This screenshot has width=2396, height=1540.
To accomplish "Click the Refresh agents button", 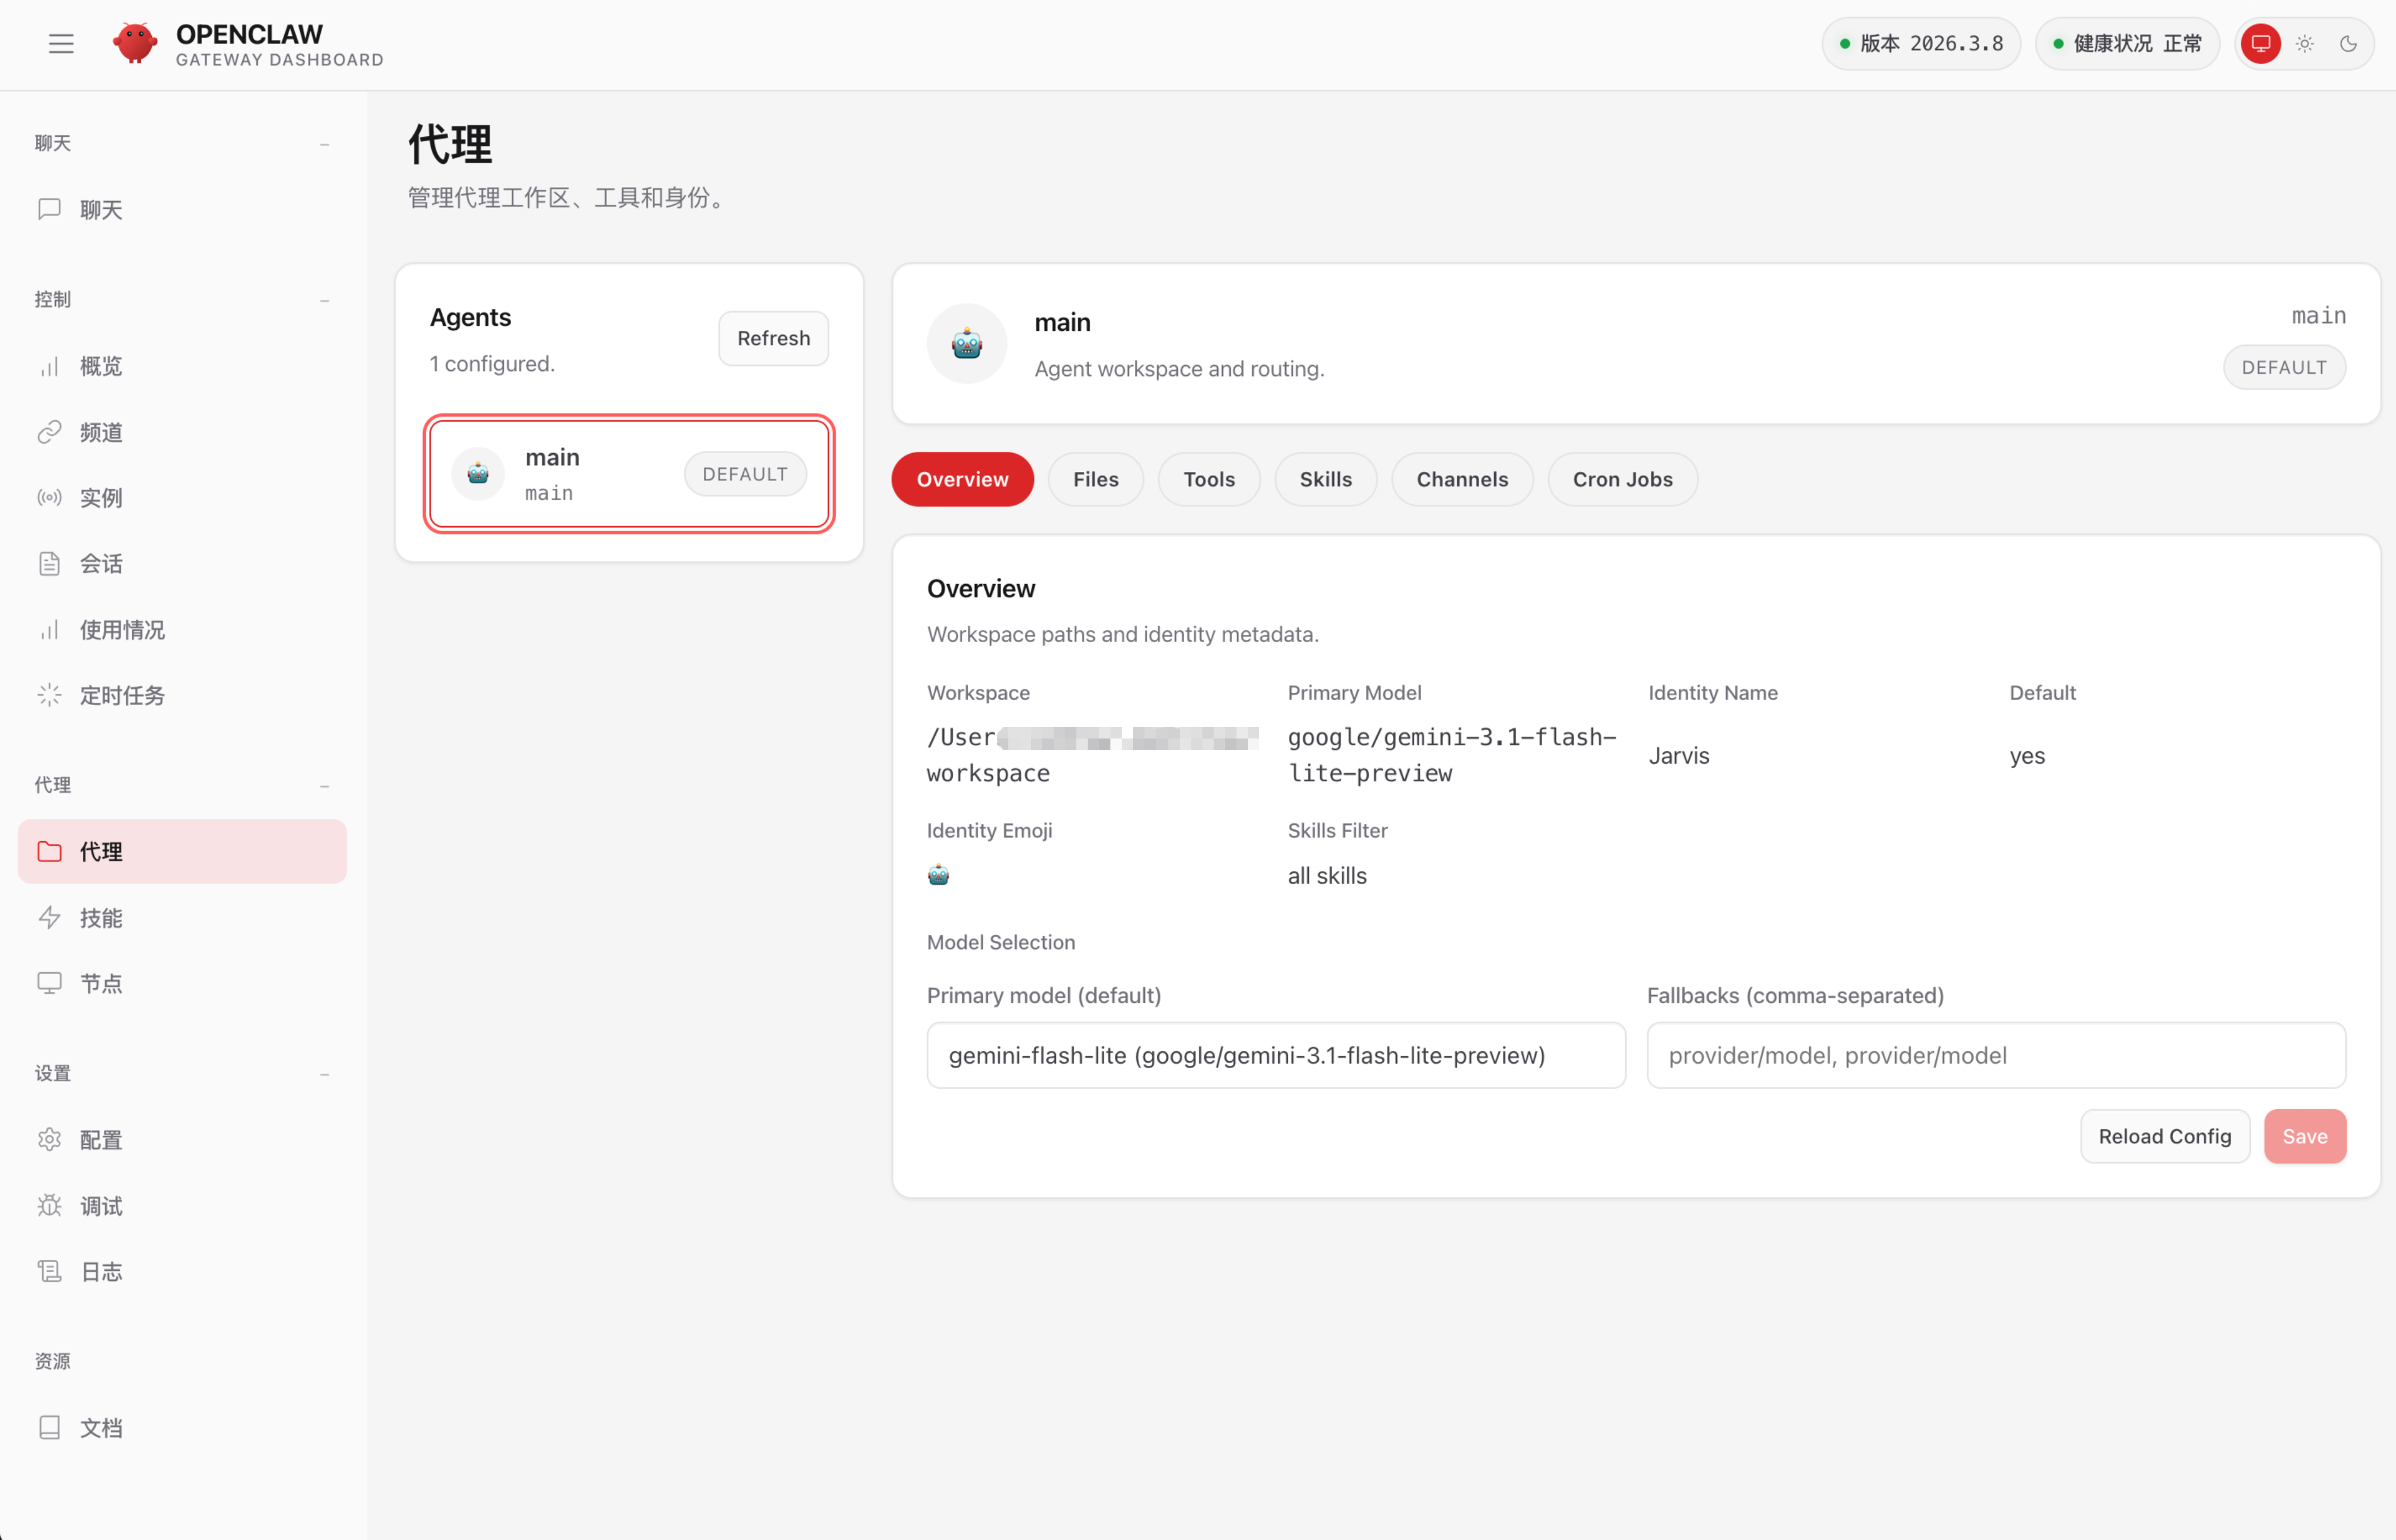I will pyautogui.click(x=773, y=338).
